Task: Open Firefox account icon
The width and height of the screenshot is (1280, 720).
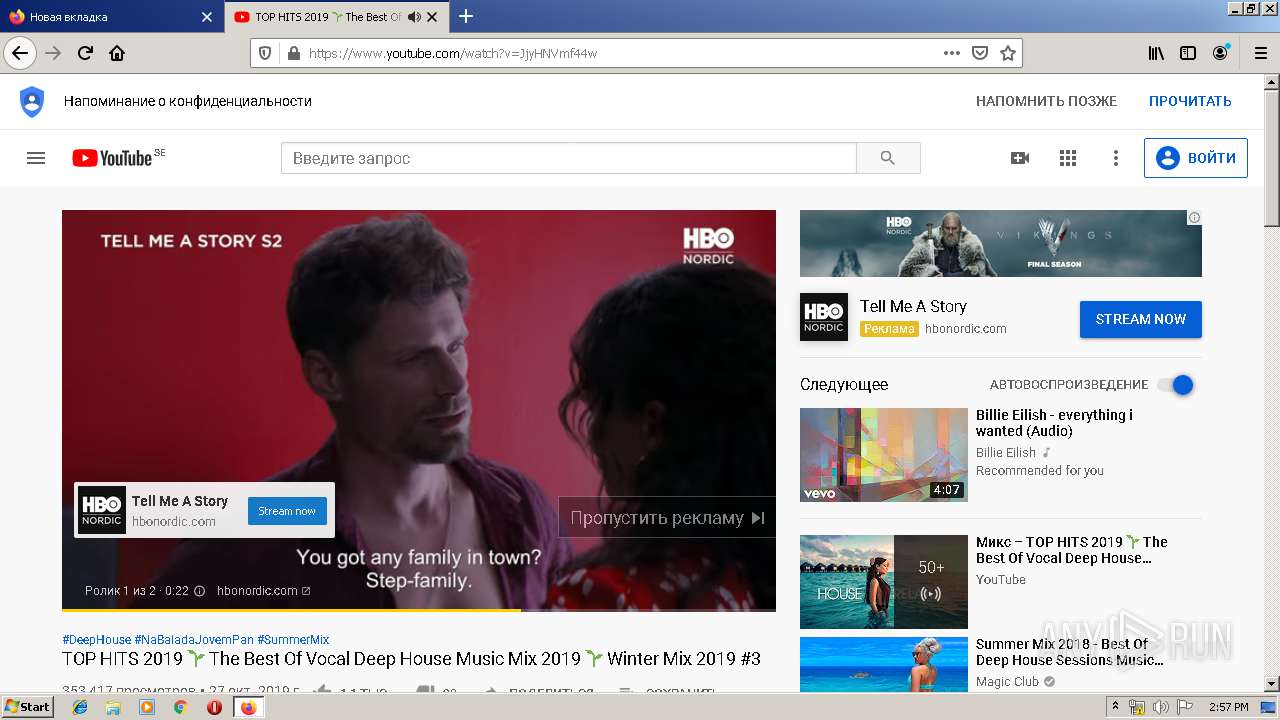Action: click(1220, 53)
